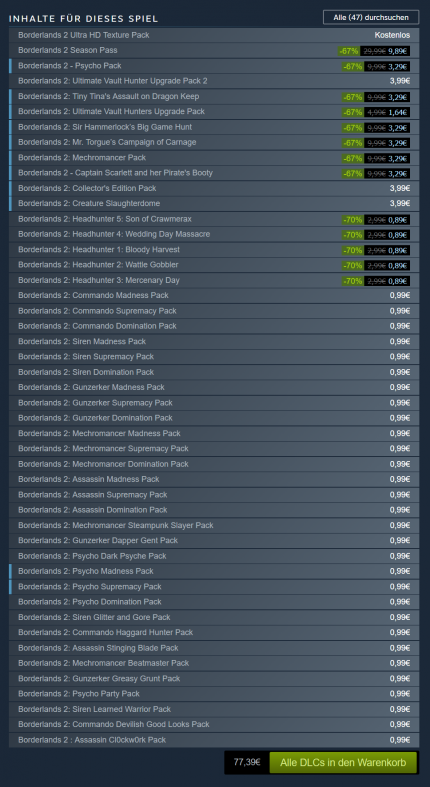The width and height of the screenshot is (430, 787).
Task: Select Borderlands 2 - Psycho Pack row
Action: pyautogui.click(x=214, y=66)
